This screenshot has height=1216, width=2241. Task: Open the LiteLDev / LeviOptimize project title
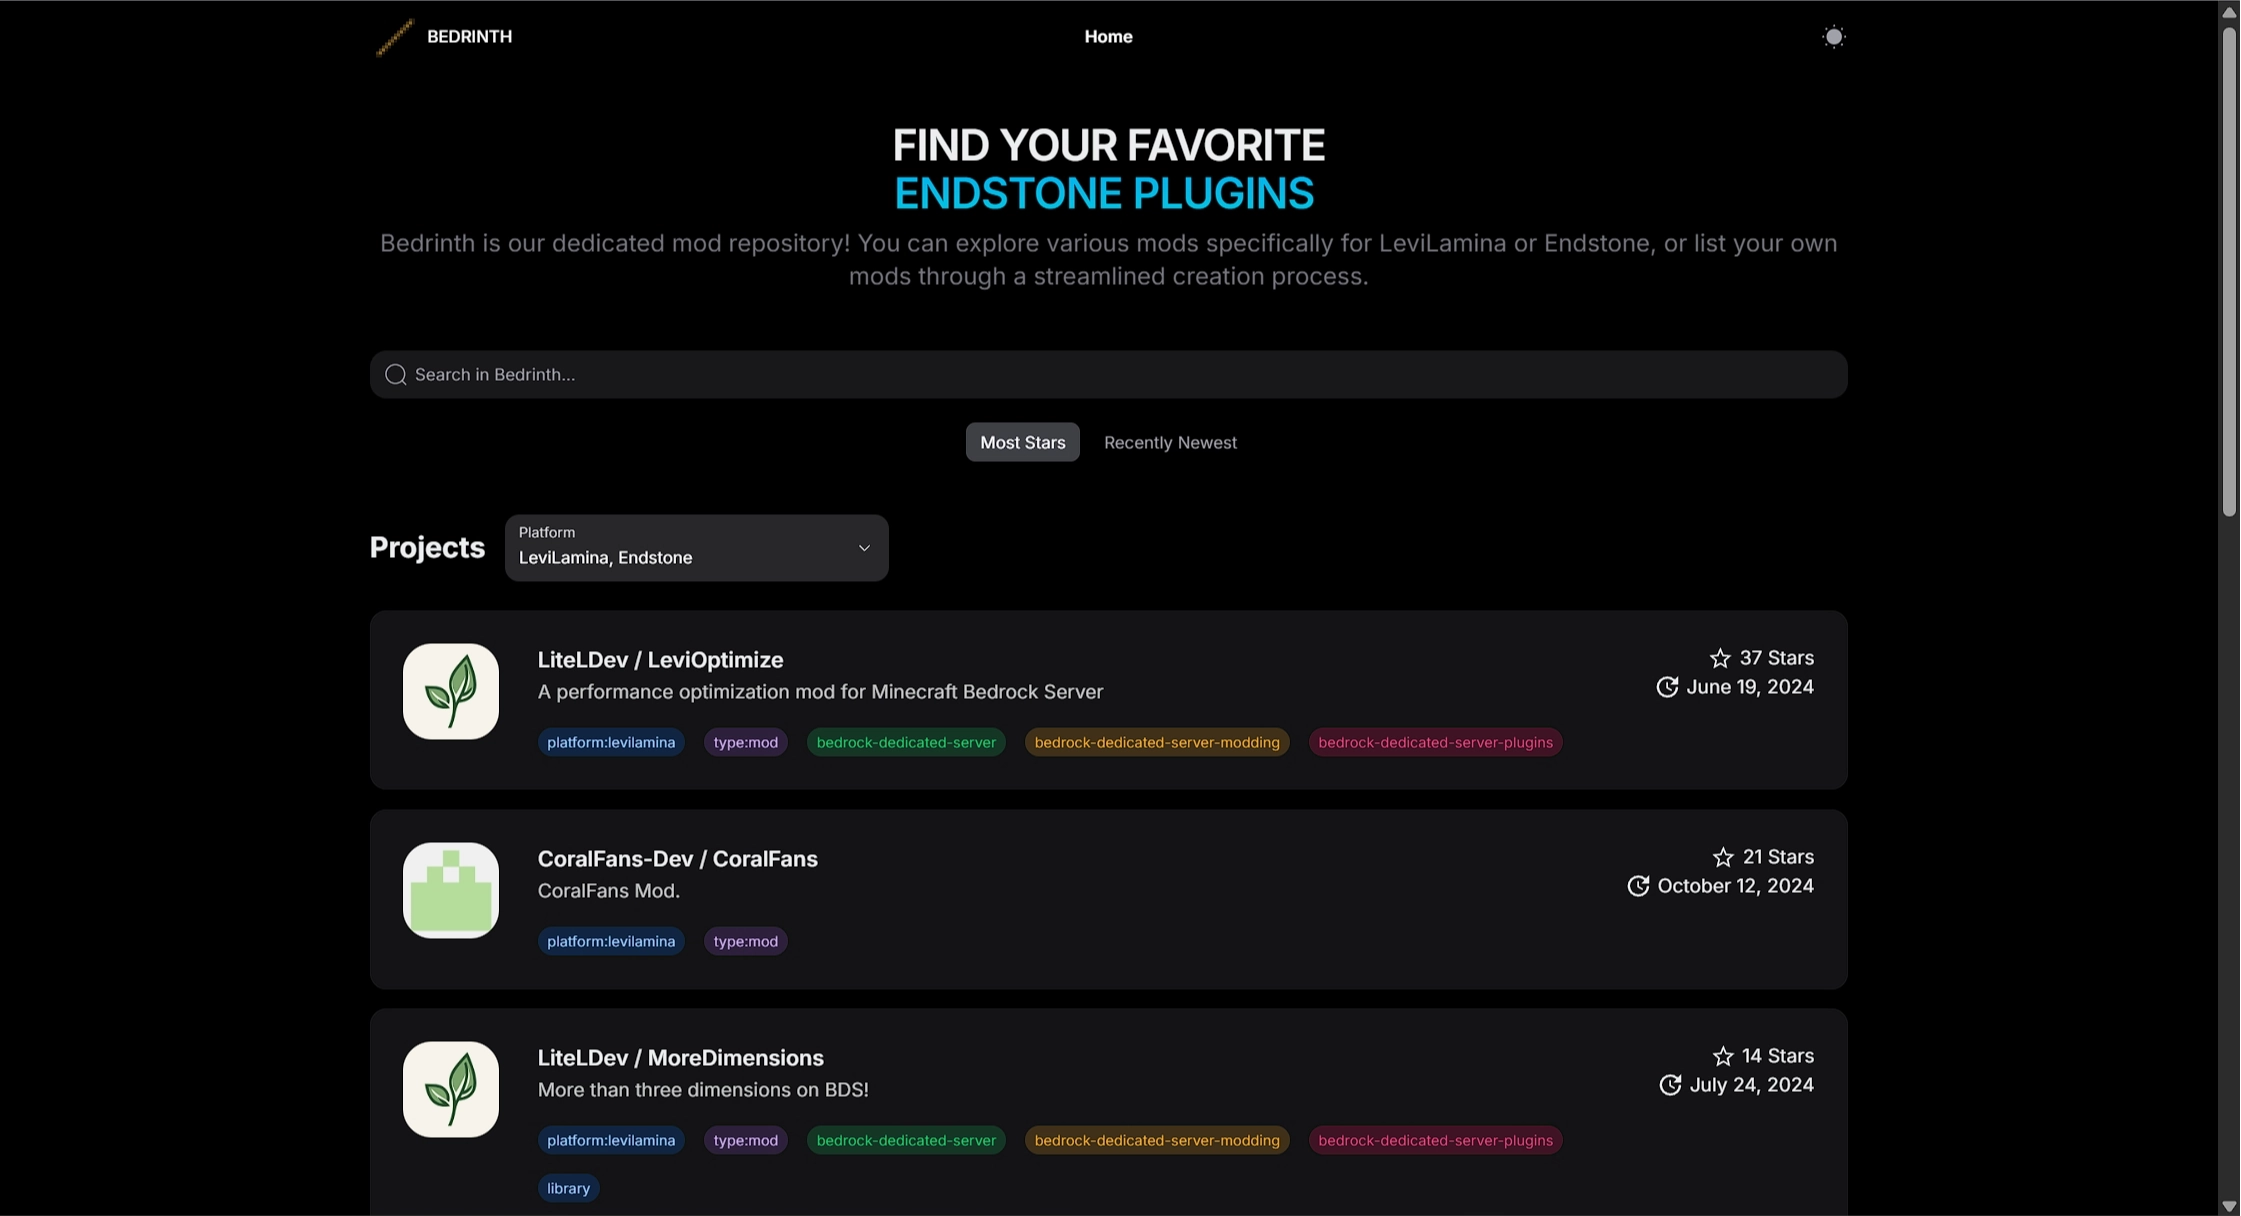tap(660, 660)
